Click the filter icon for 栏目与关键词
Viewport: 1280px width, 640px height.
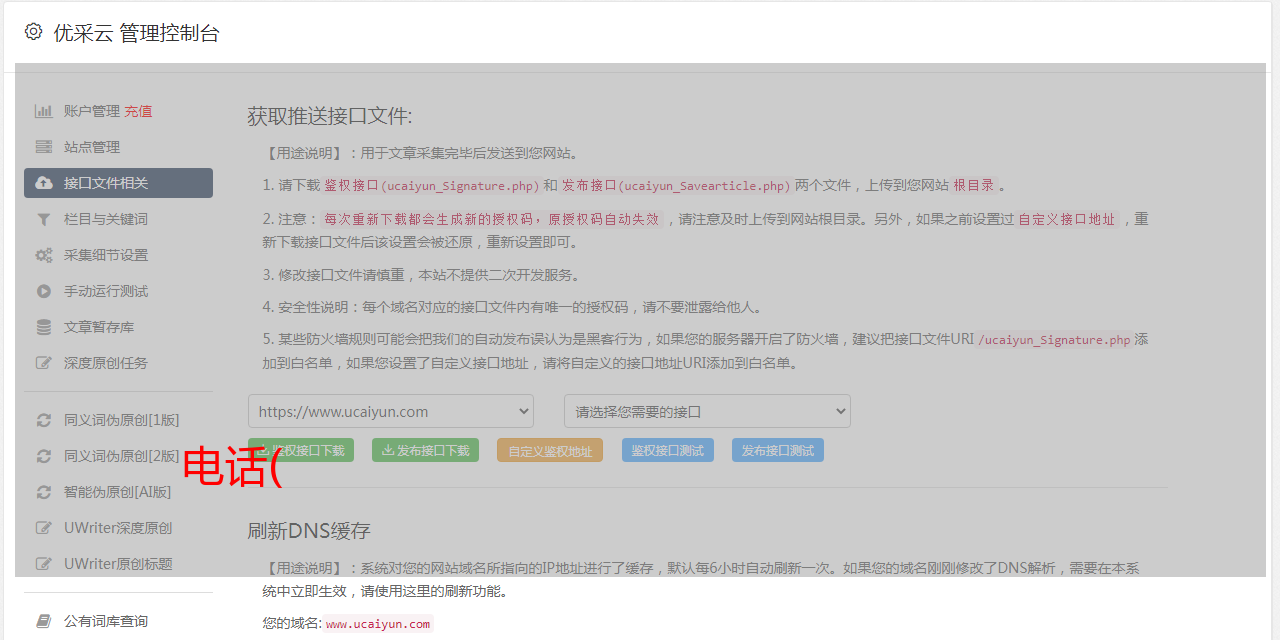[44, 219]
